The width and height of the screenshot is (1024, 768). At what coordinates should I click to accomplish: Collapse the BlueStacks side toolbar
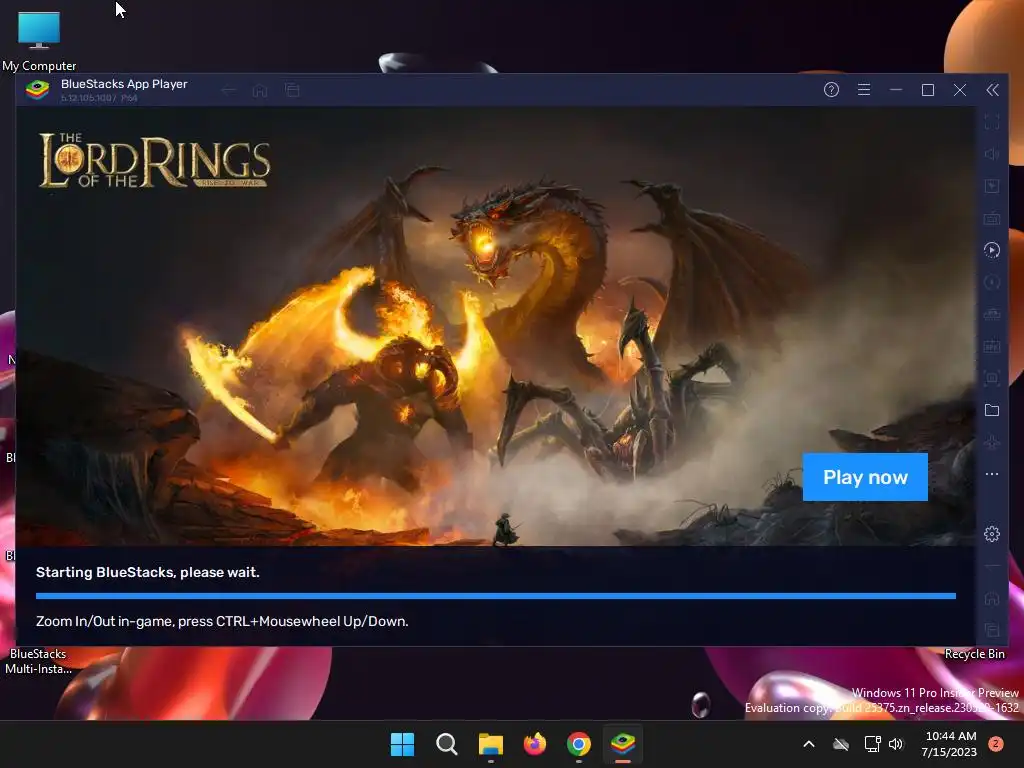point(992,89)
